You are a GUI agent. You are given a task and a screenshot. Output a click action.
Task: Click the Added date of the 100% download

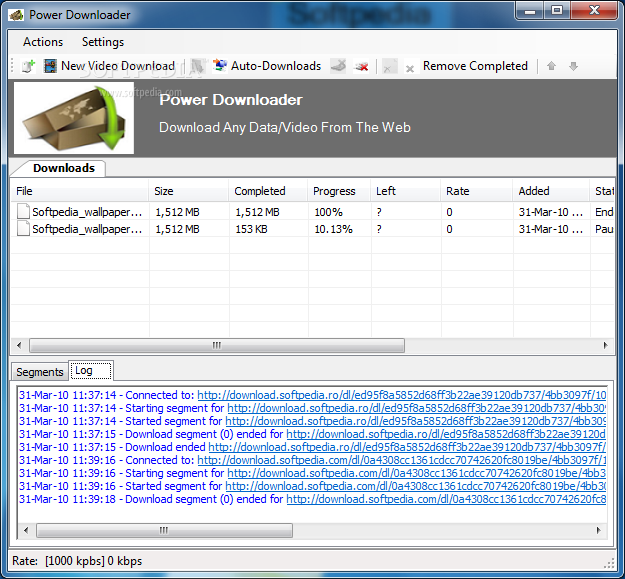pos(550,212)
